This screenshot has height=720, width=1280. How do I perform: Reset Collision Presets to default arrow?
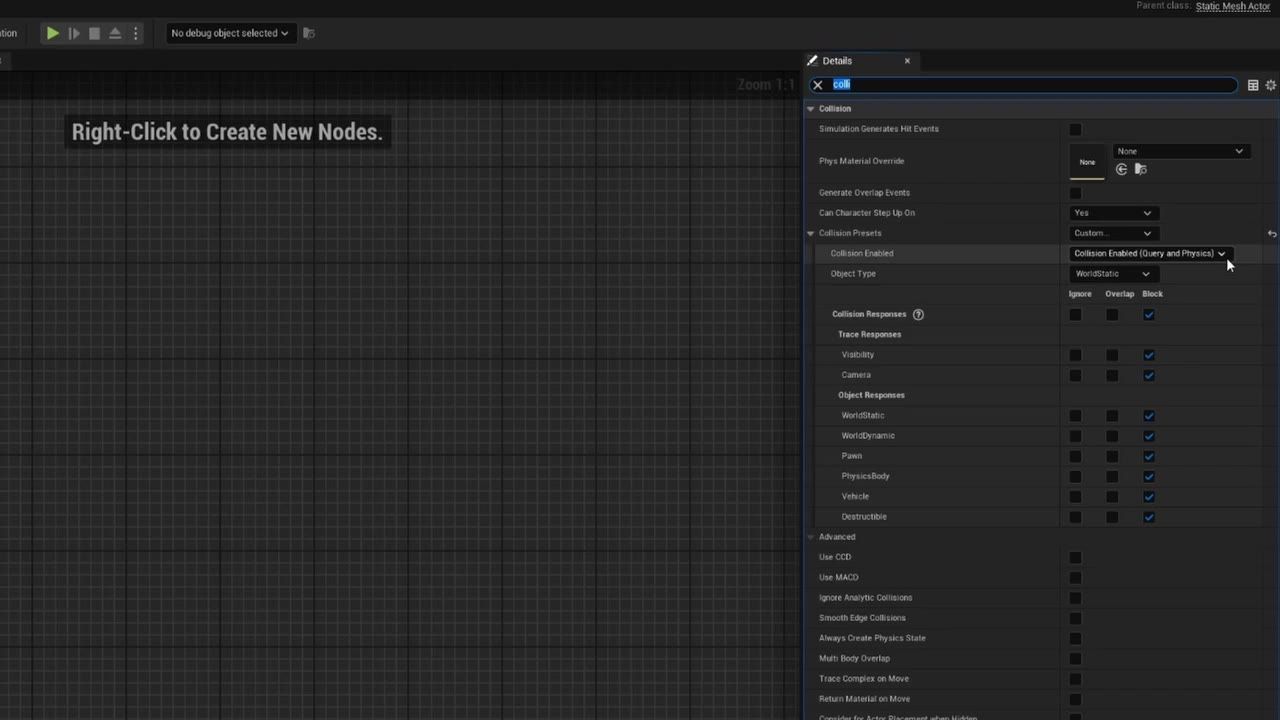point(1272,233)
